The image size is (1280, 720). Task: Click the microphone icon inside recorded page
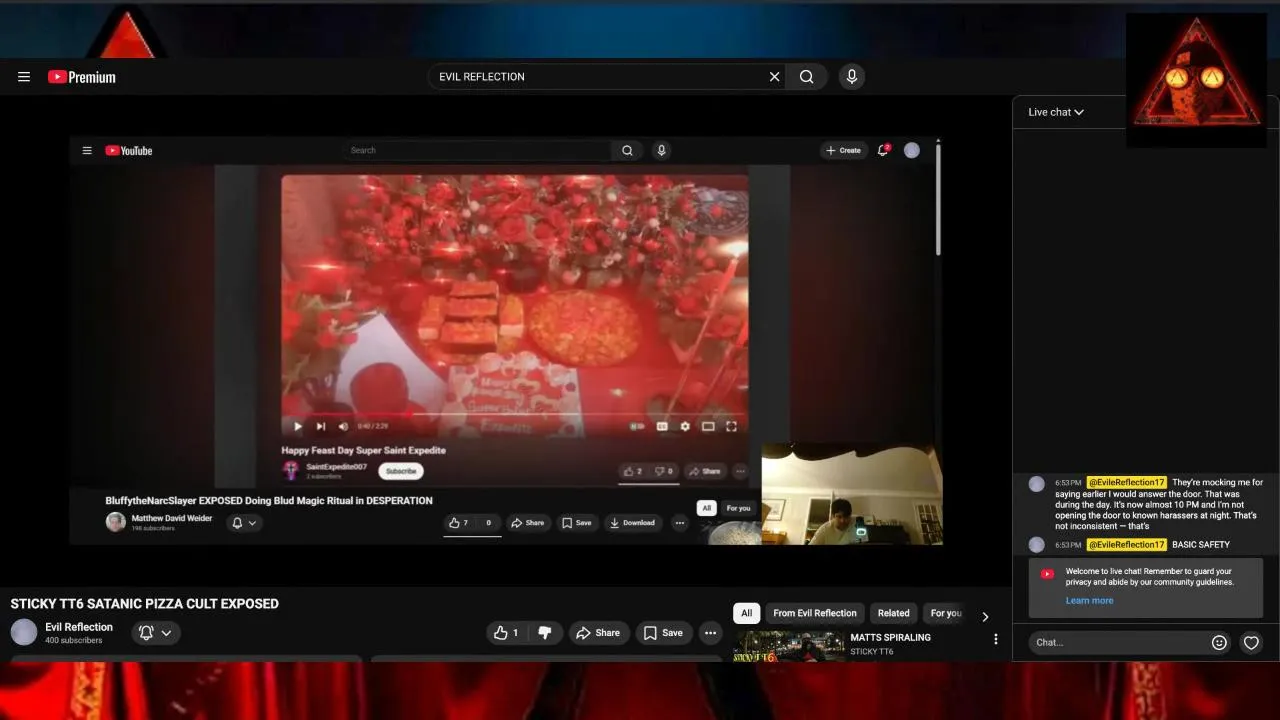click(661, 150)
